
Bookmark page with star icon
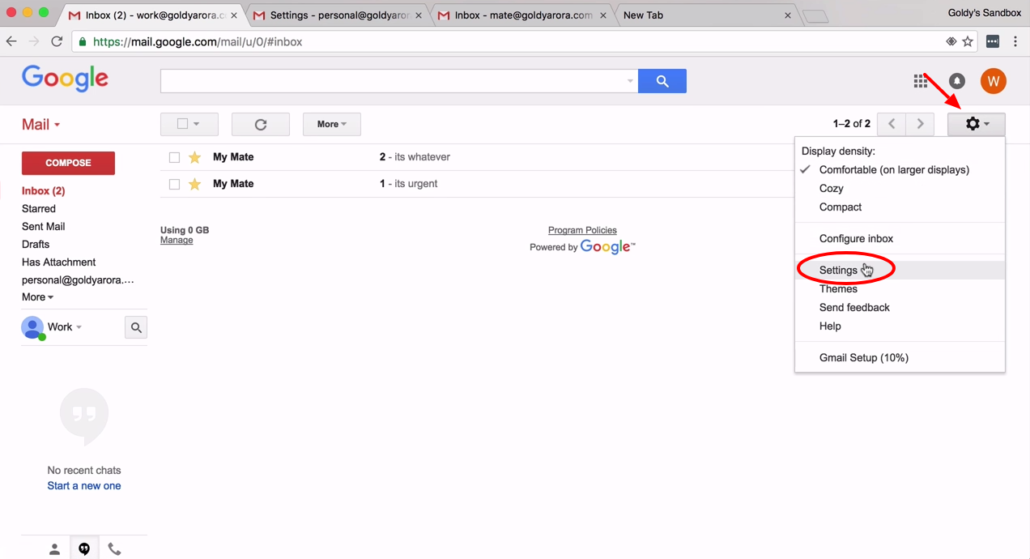coord(968,41)
